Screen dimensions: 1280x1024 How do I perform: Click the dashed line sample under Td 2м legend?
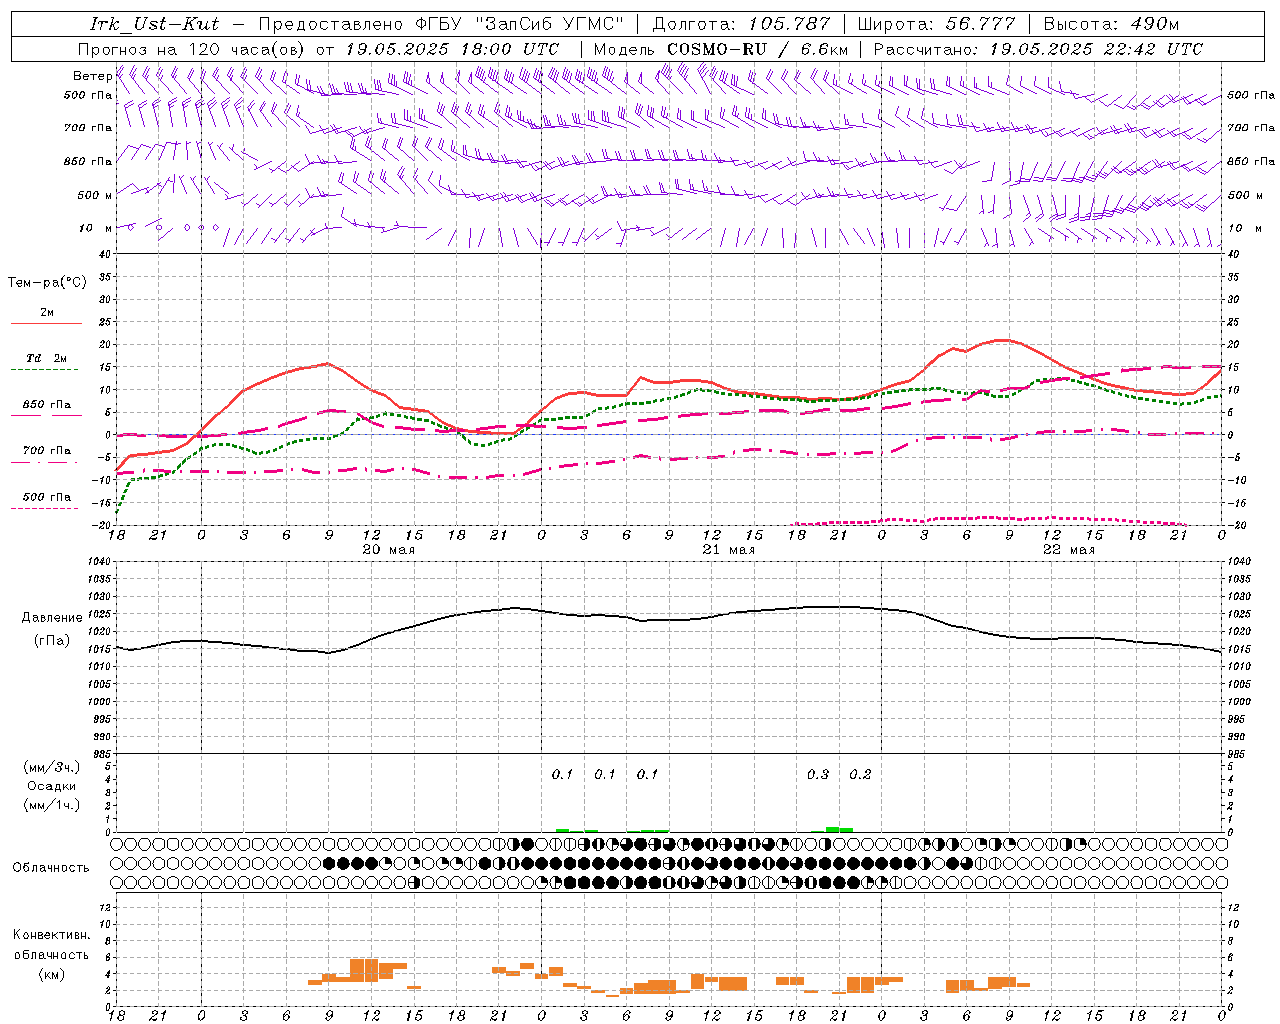(44, 370)
